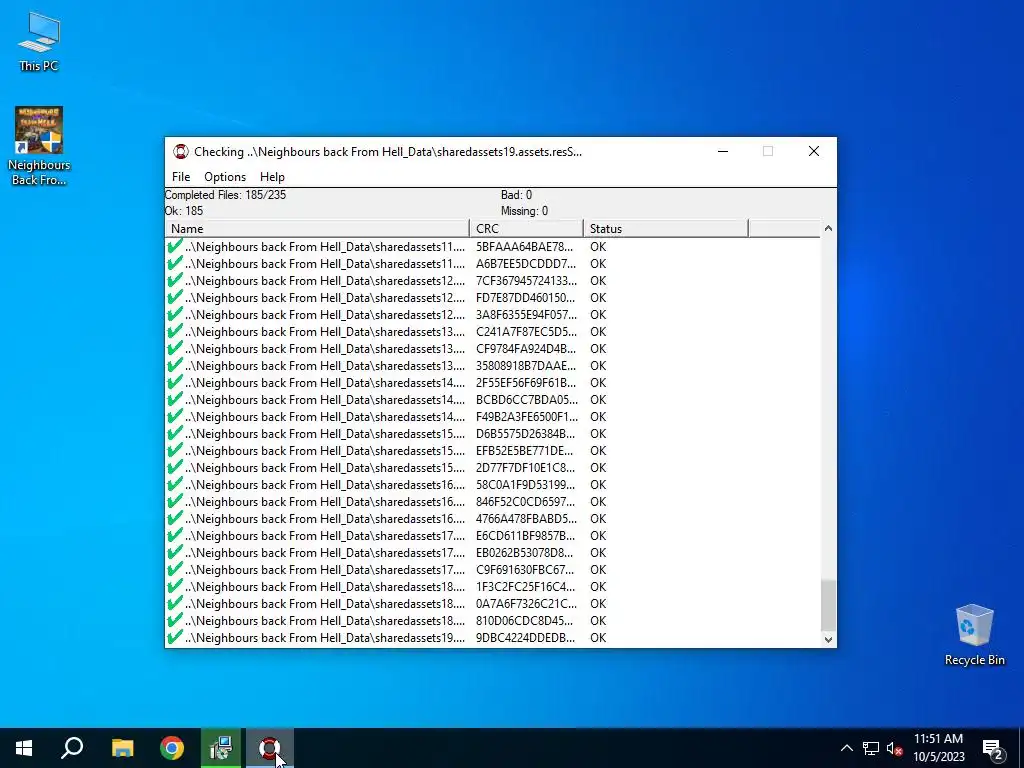Image resolution: width=1024 pixels, height=768 pixels.
Task: Select the row with CRC EB0262B53078D8...
Action: (x=492, y=552)
